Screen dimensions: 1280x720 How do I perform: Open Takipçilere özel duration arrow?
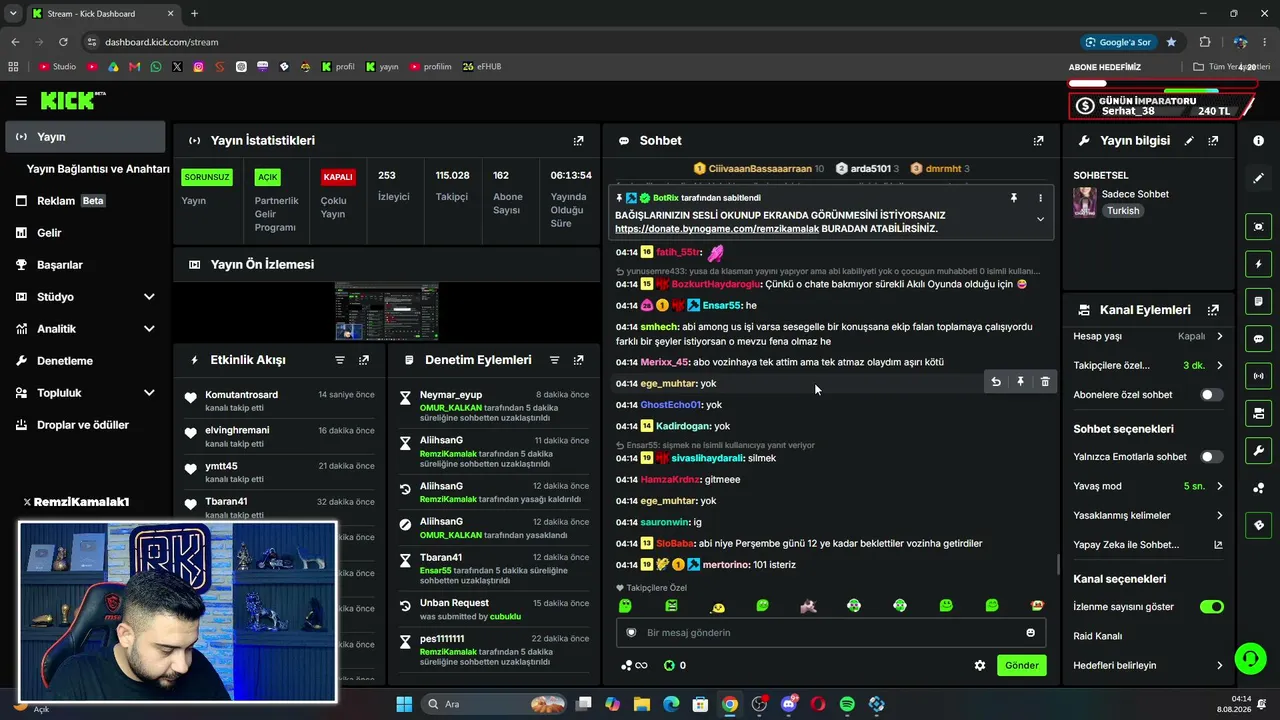click(x=1219, y=365)
